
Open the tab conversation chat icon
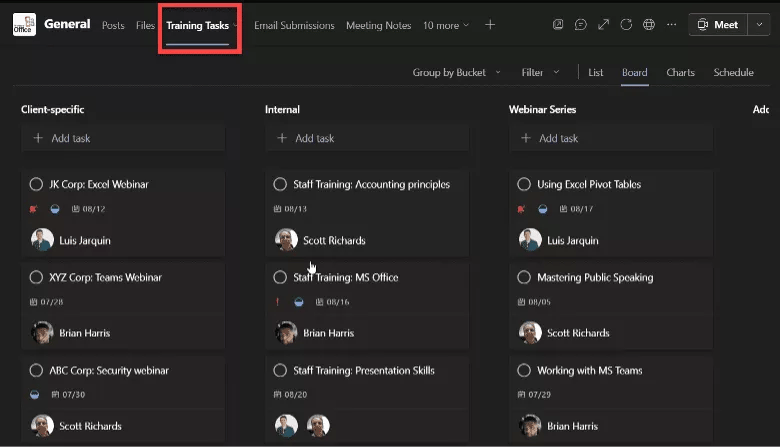tap(581, 24)
